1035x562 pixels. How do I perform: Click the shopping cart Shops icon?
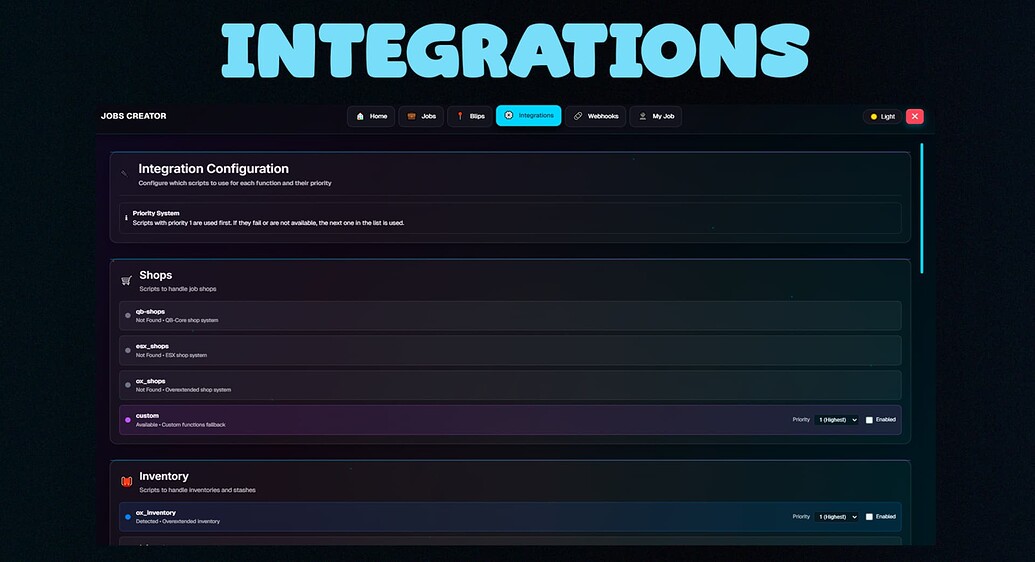click(x=126, y=281)
